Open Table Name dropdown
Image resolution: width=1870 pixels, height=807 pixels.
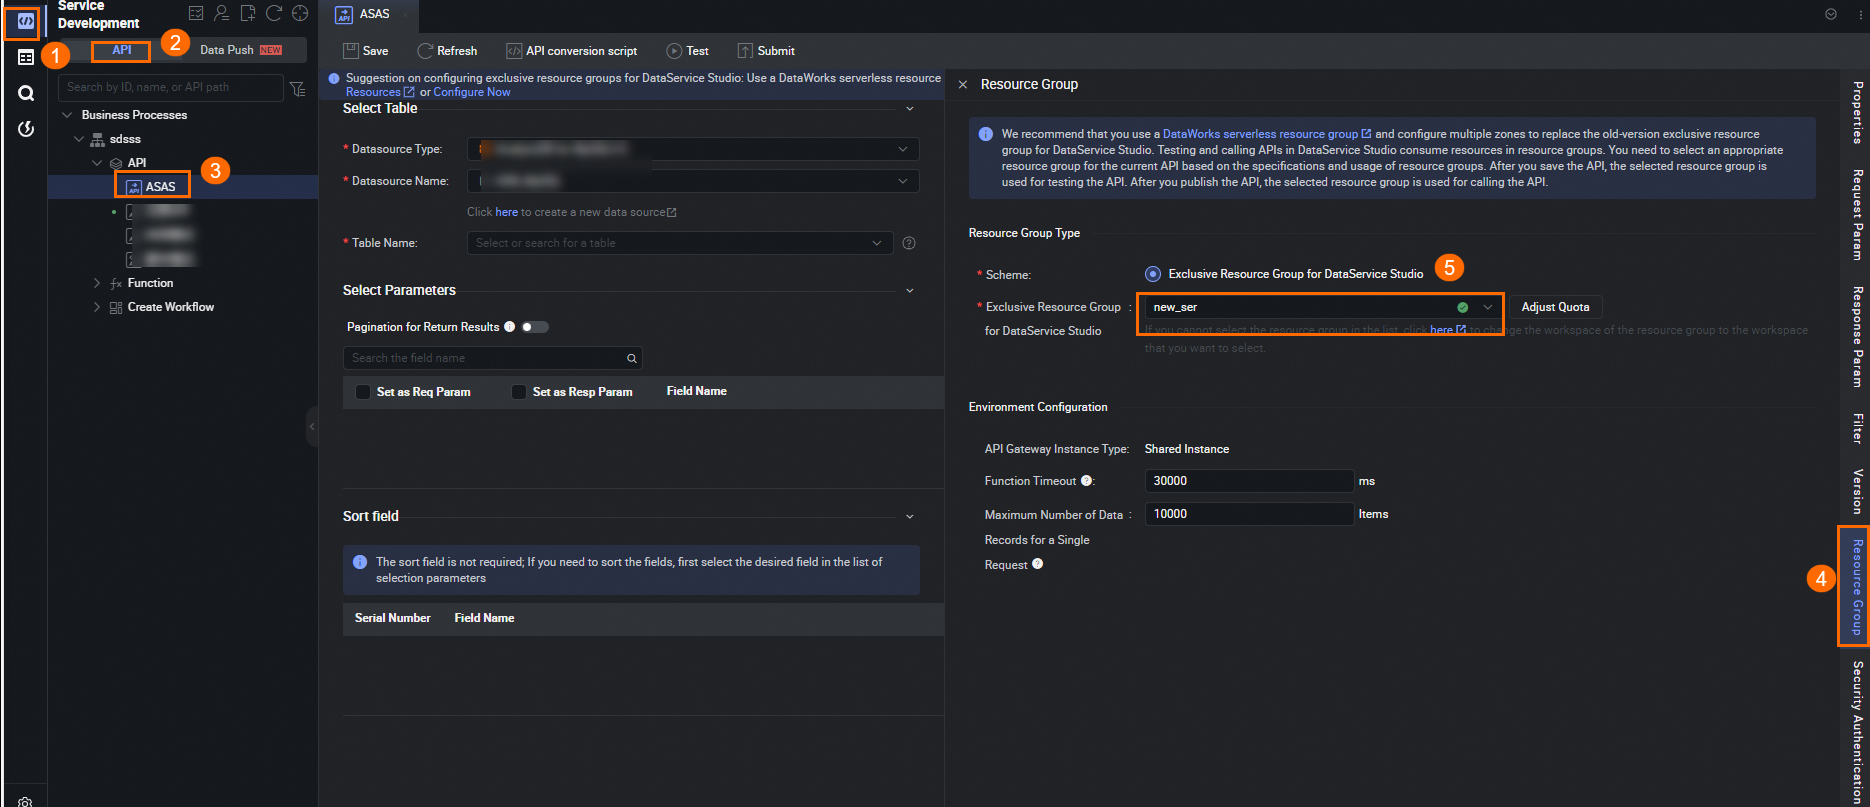click(x=680, y=243)
